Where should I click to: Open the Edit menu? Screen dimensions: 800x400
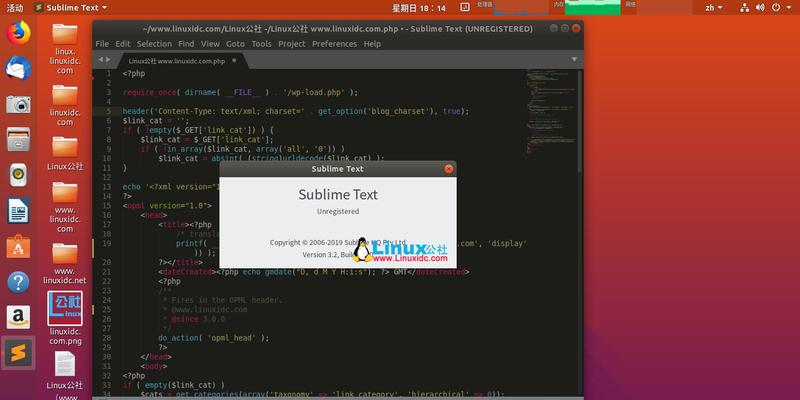(x=123, y=44)
